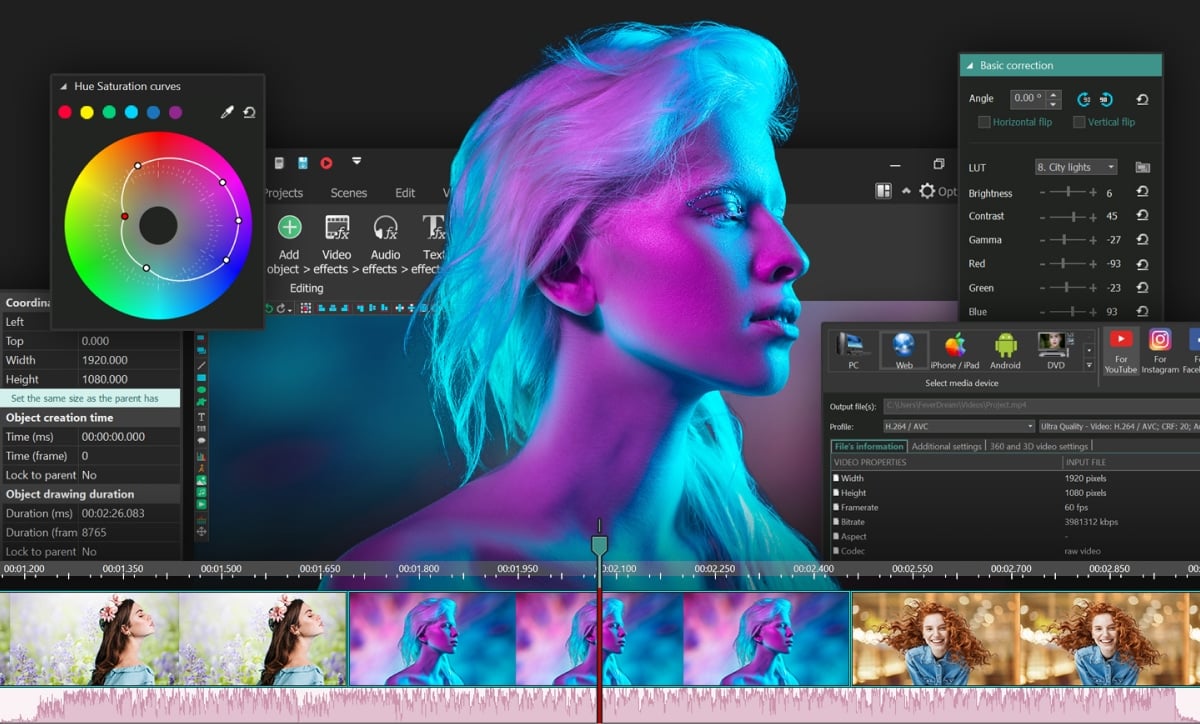Pick the yellow color dot
This screenshot has height=724, width=1200.
[x=87, y=113]
